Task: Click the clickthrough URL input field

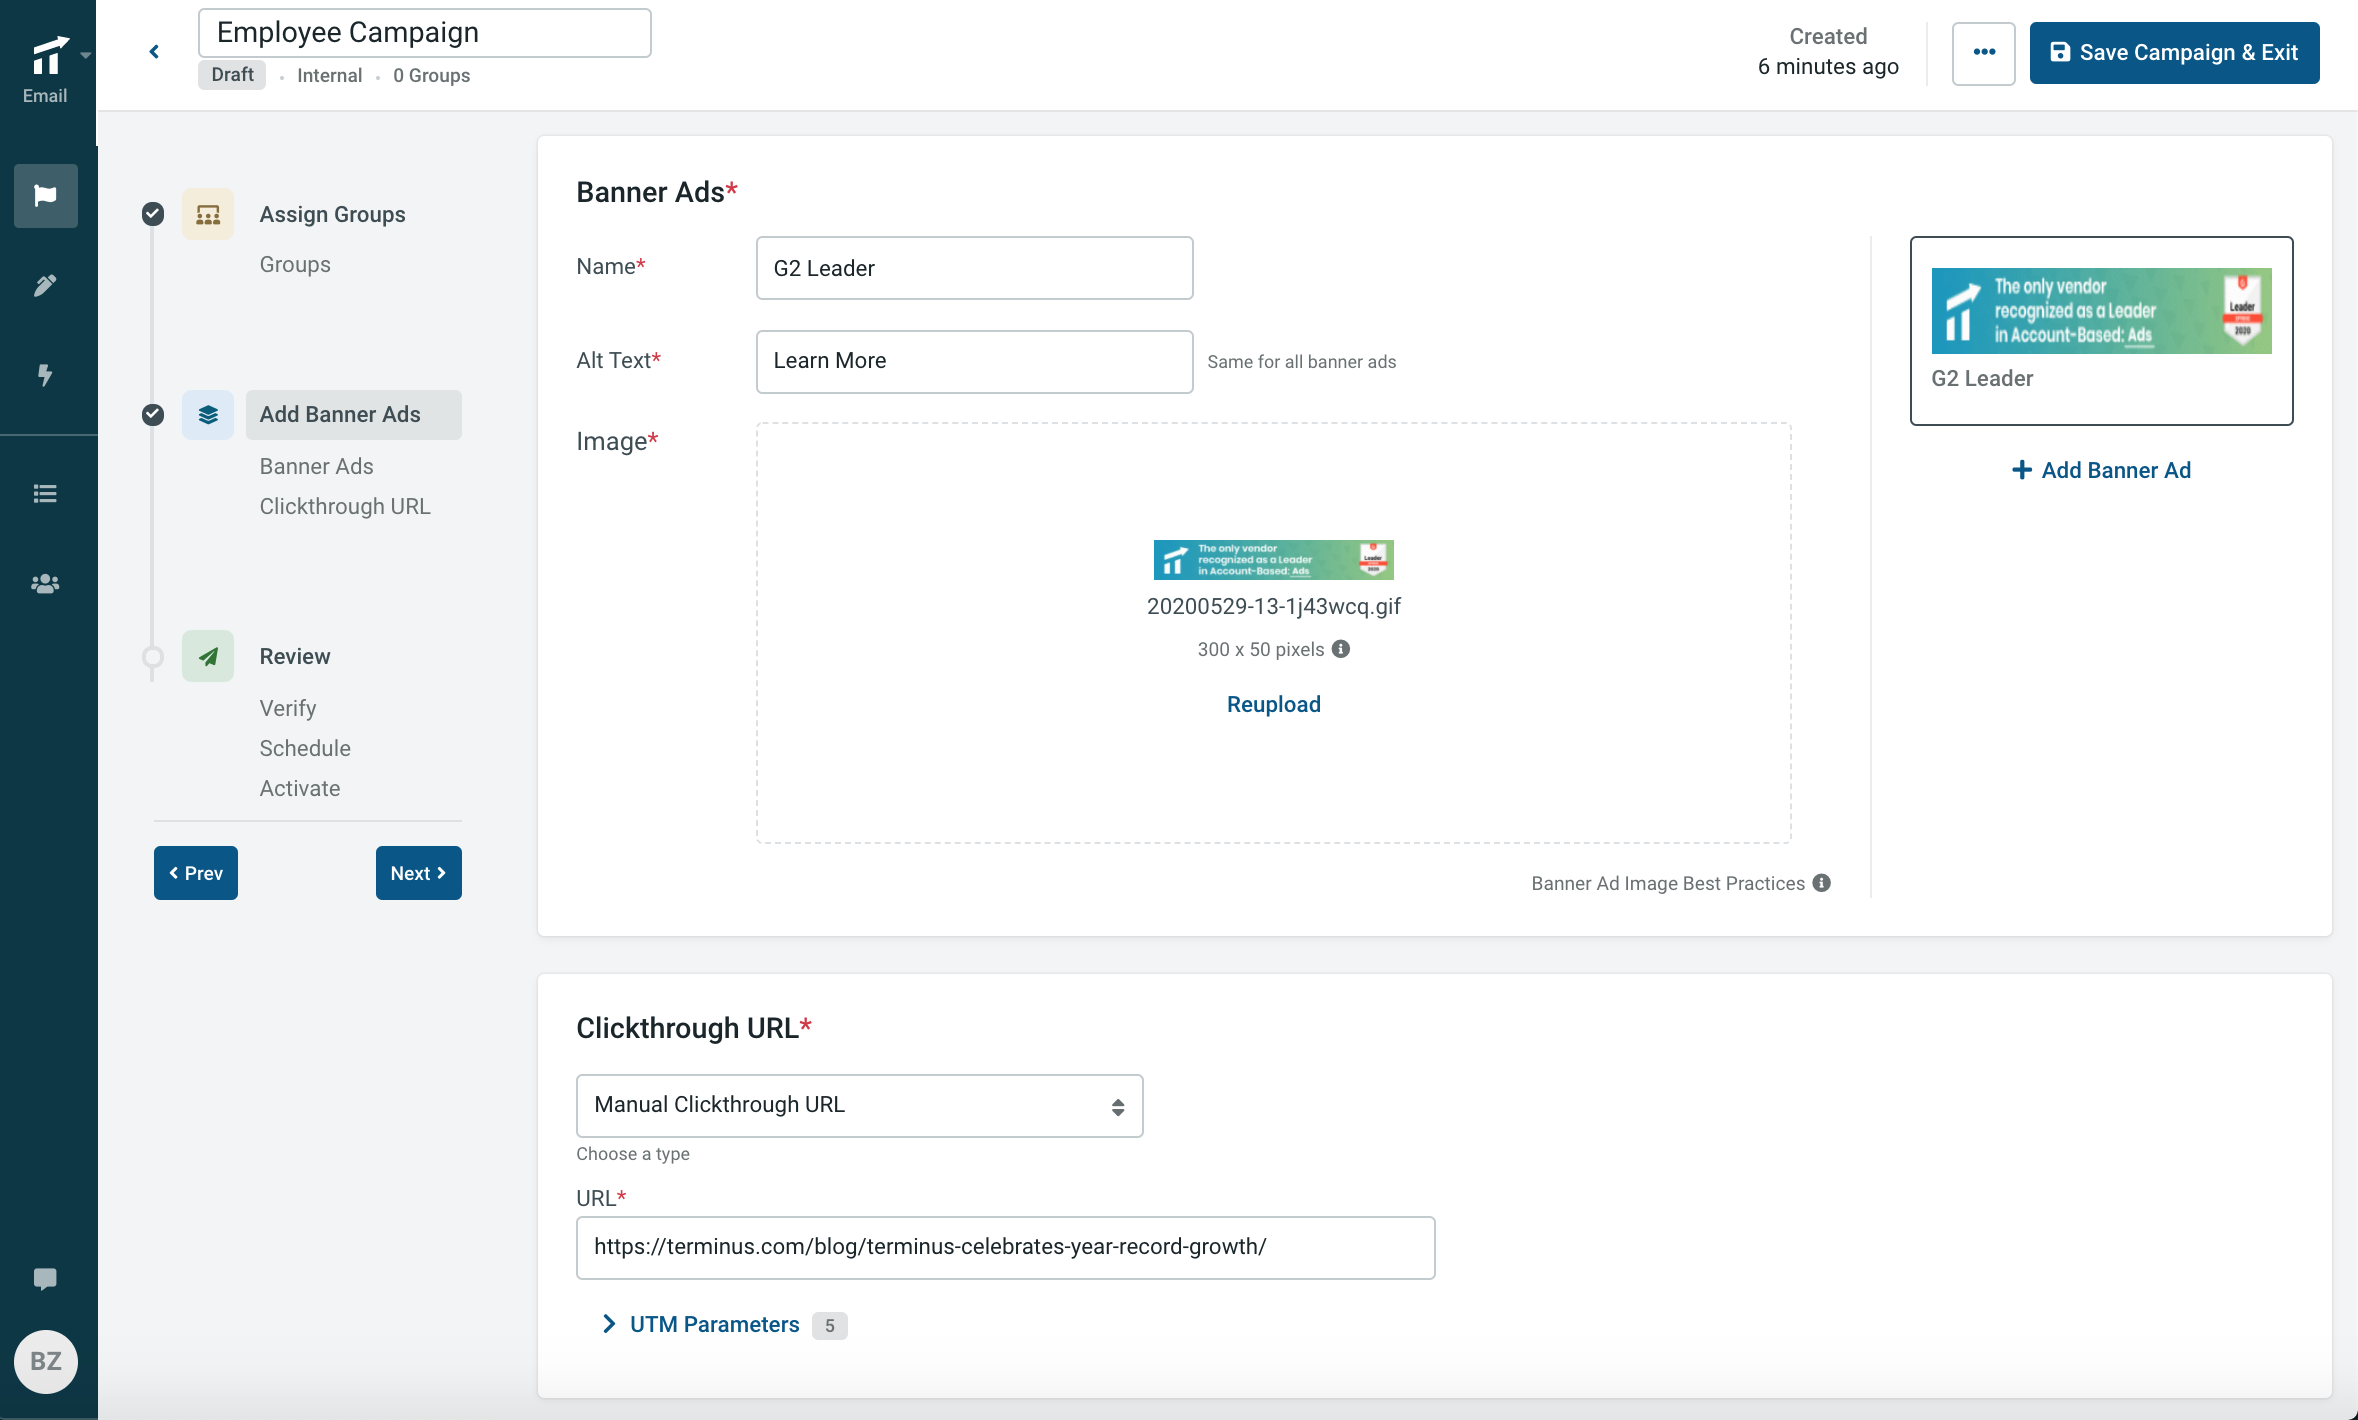Action: [1006, 1247]
